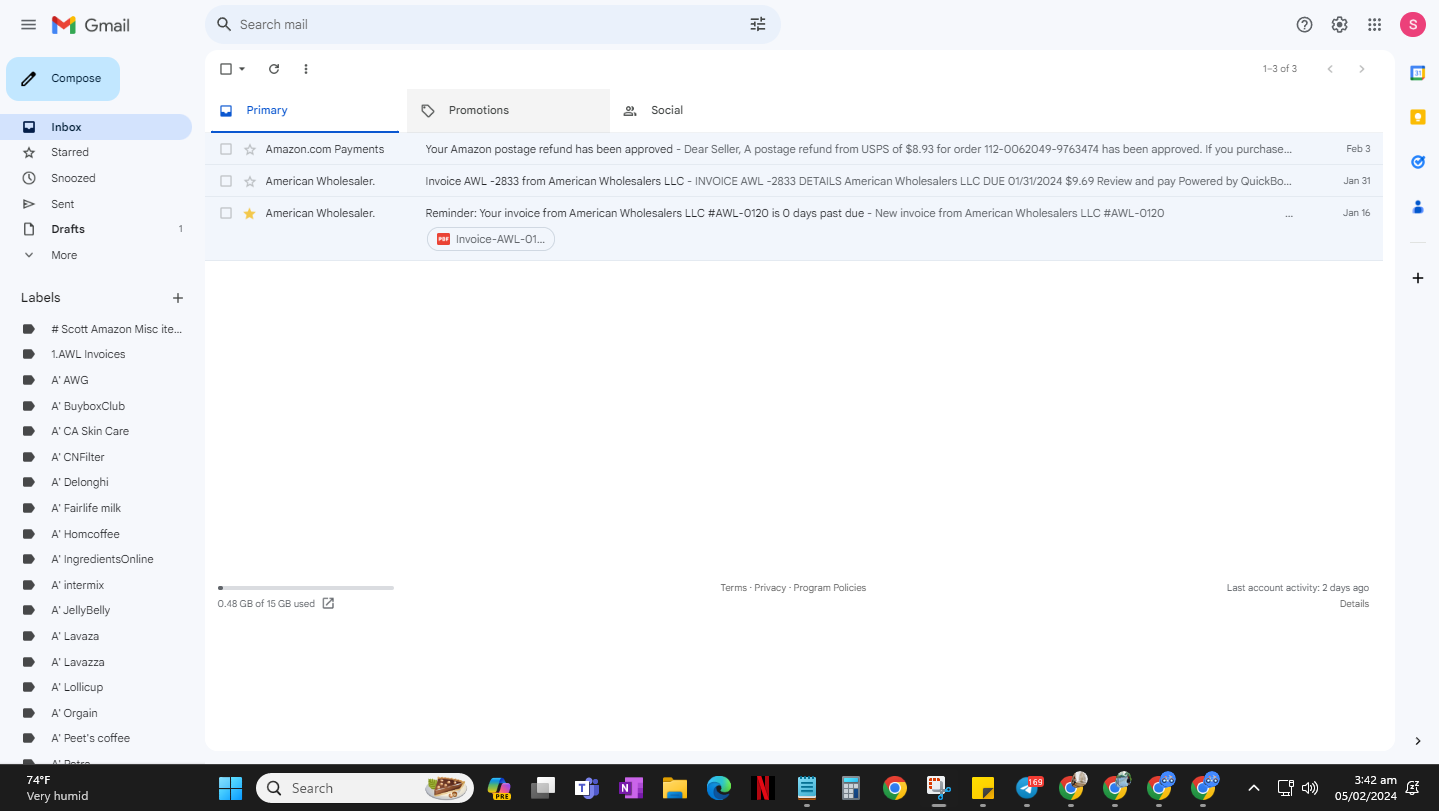
Task: Open Google Calendar side panel icon
Action: (x=1417, y=73)
